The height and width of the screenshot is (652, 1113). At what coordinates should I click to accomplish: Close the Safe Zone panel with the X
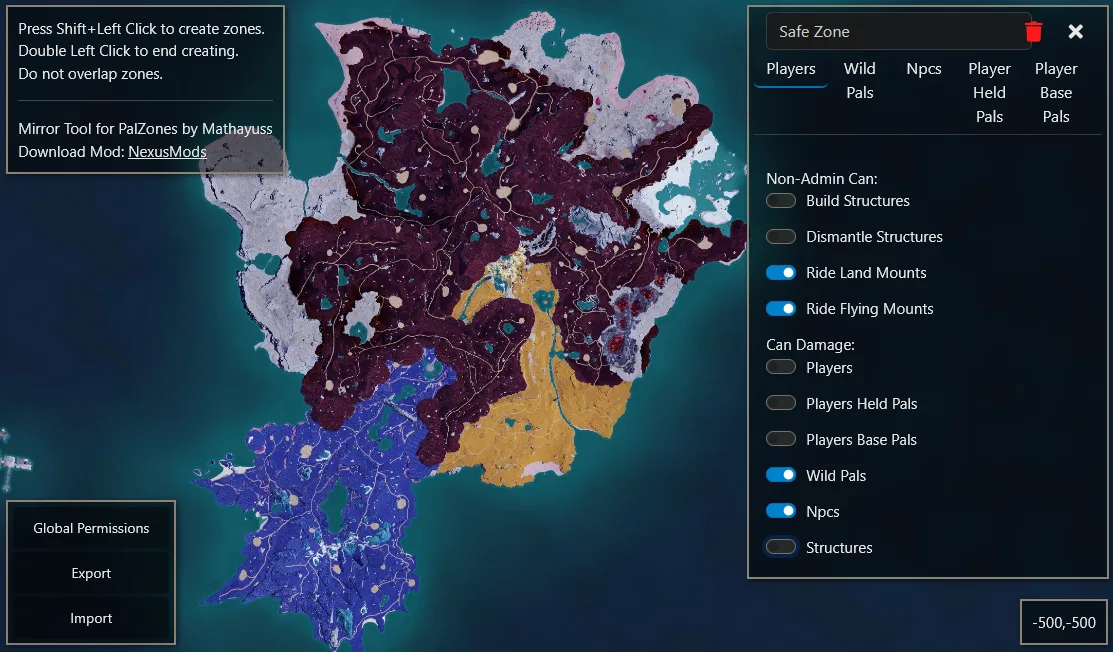point(1075,31)
